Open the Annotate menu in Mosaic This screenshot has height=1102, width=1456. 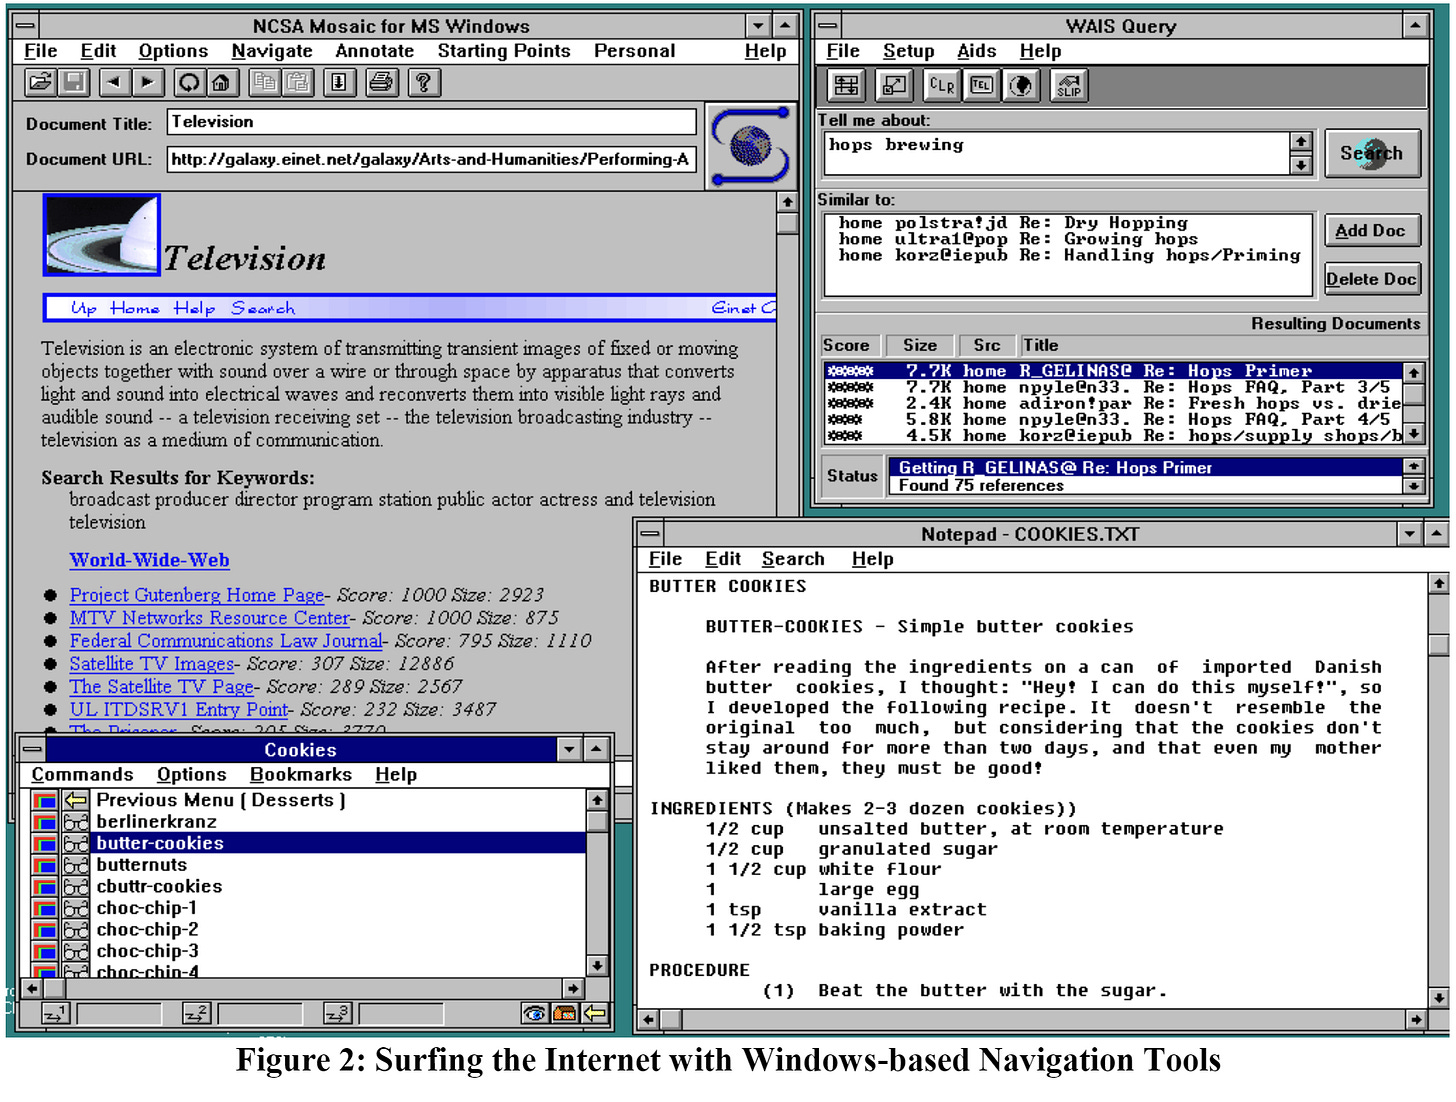(x=374, y=51)
